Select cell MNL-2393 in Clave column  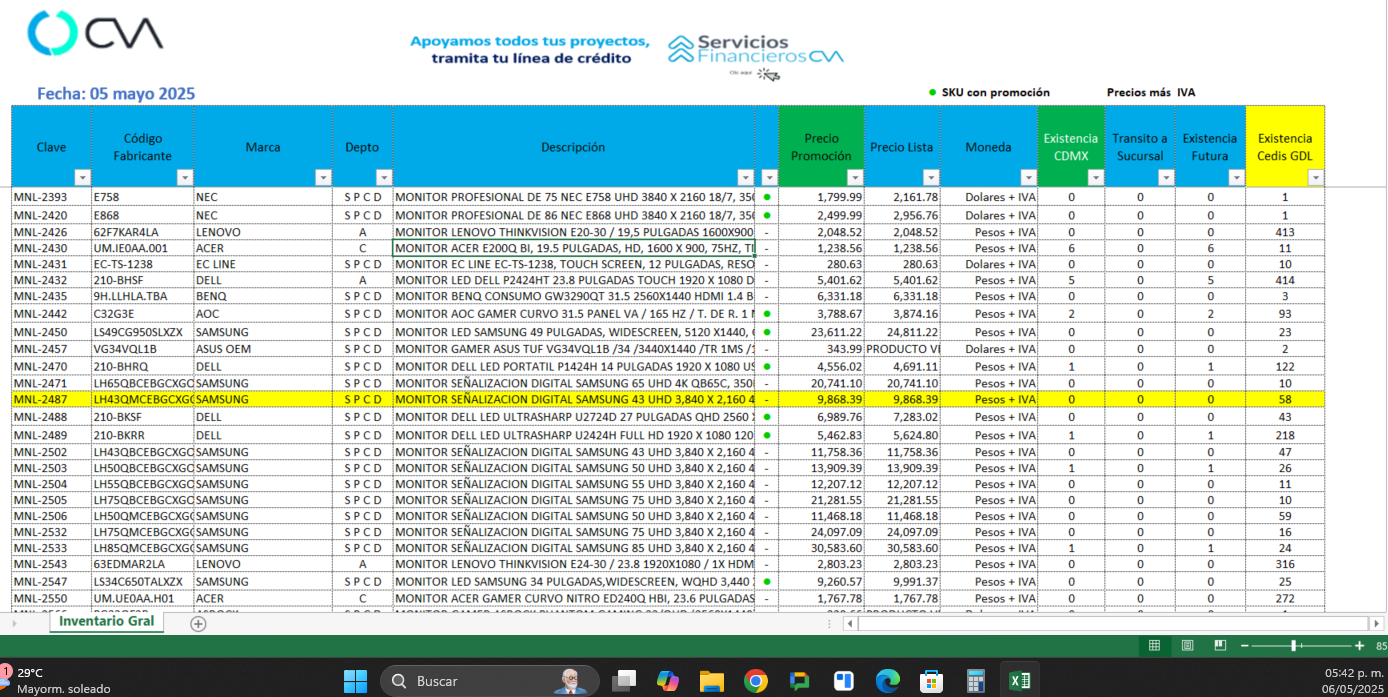51,197
